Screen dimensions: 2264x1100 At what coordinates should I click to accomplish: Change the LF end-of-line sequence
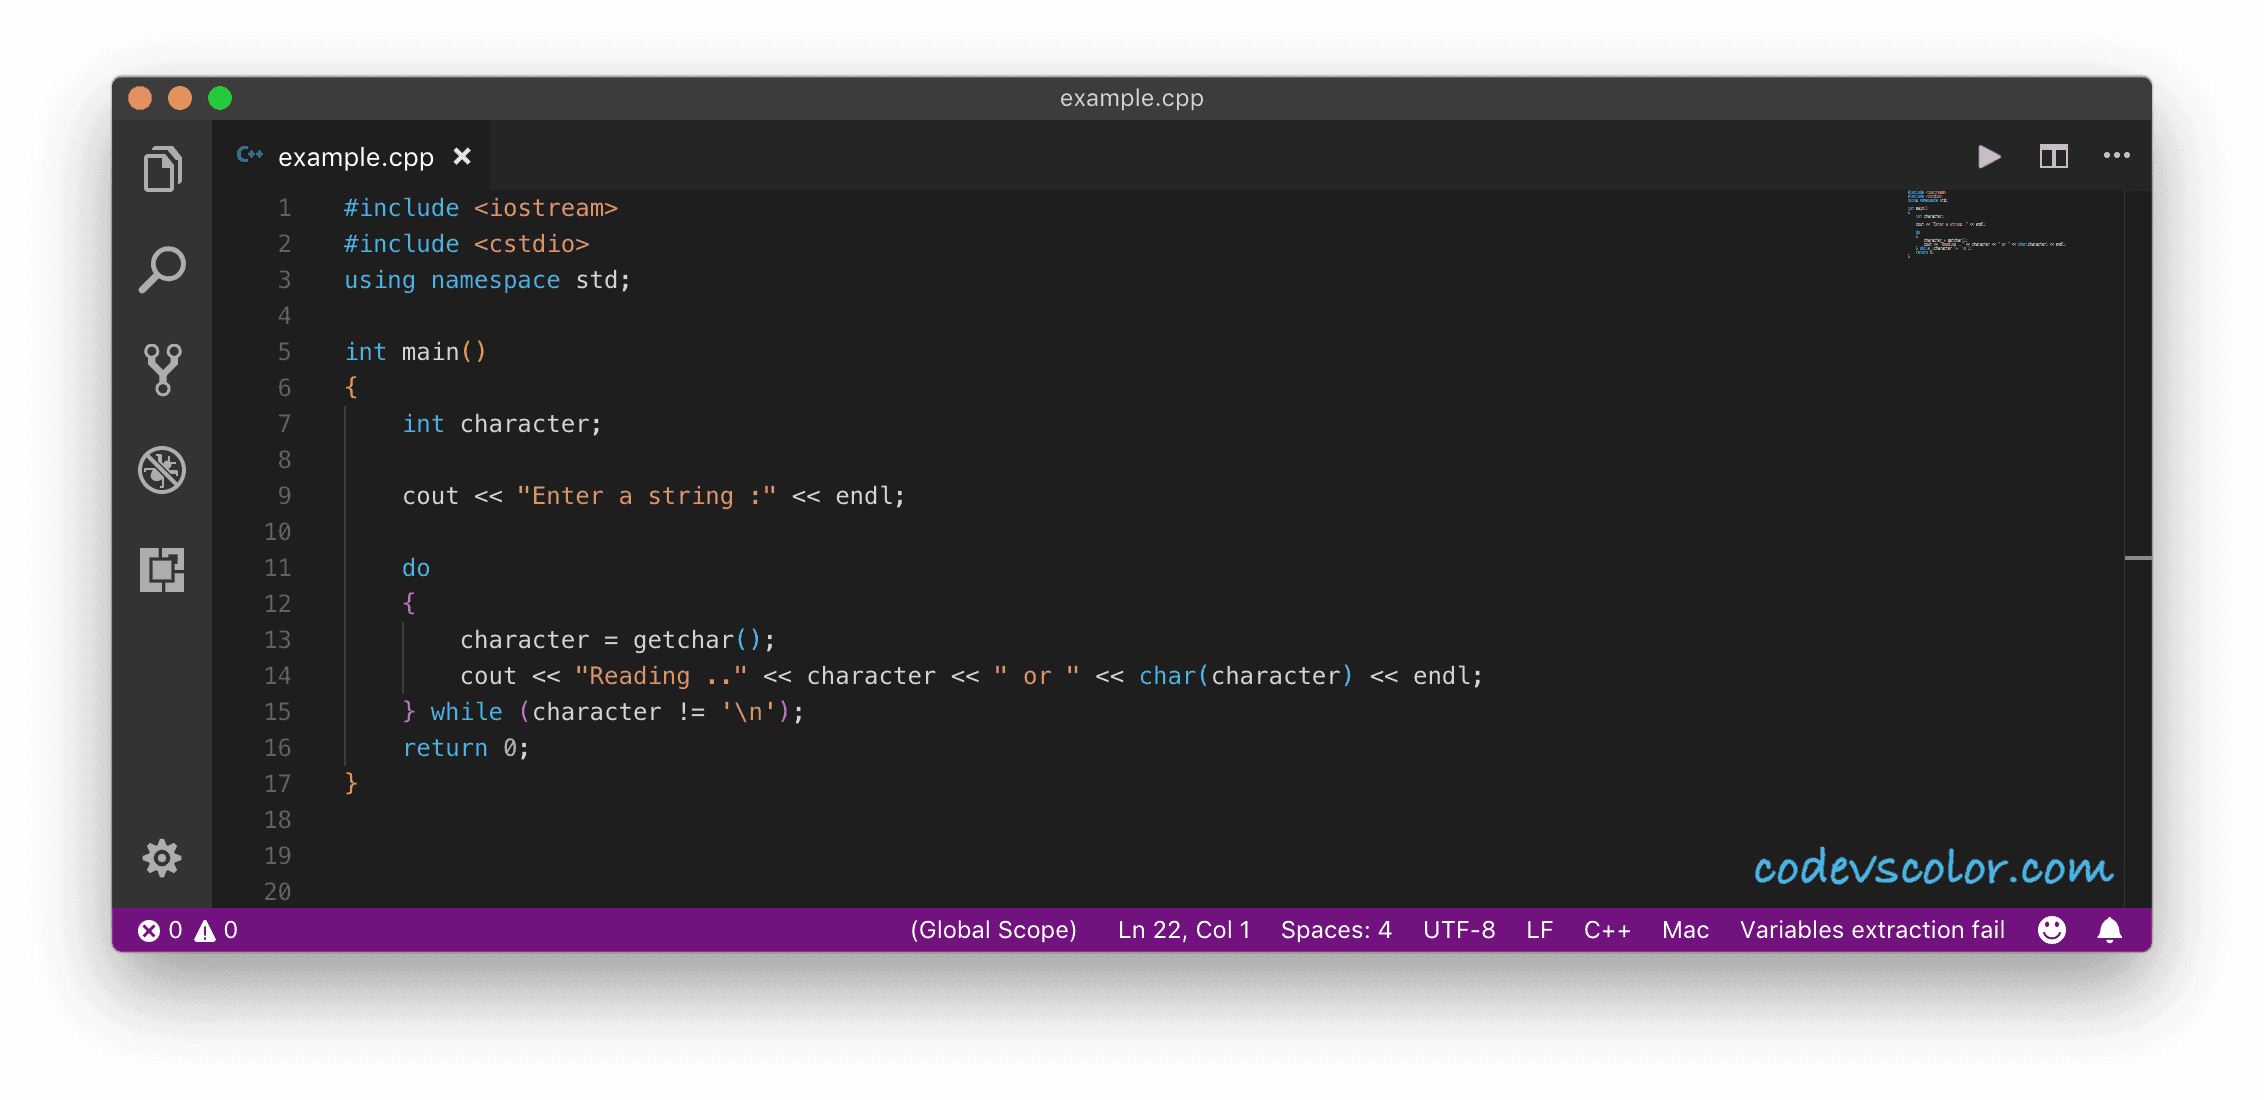click(1539, 930)
